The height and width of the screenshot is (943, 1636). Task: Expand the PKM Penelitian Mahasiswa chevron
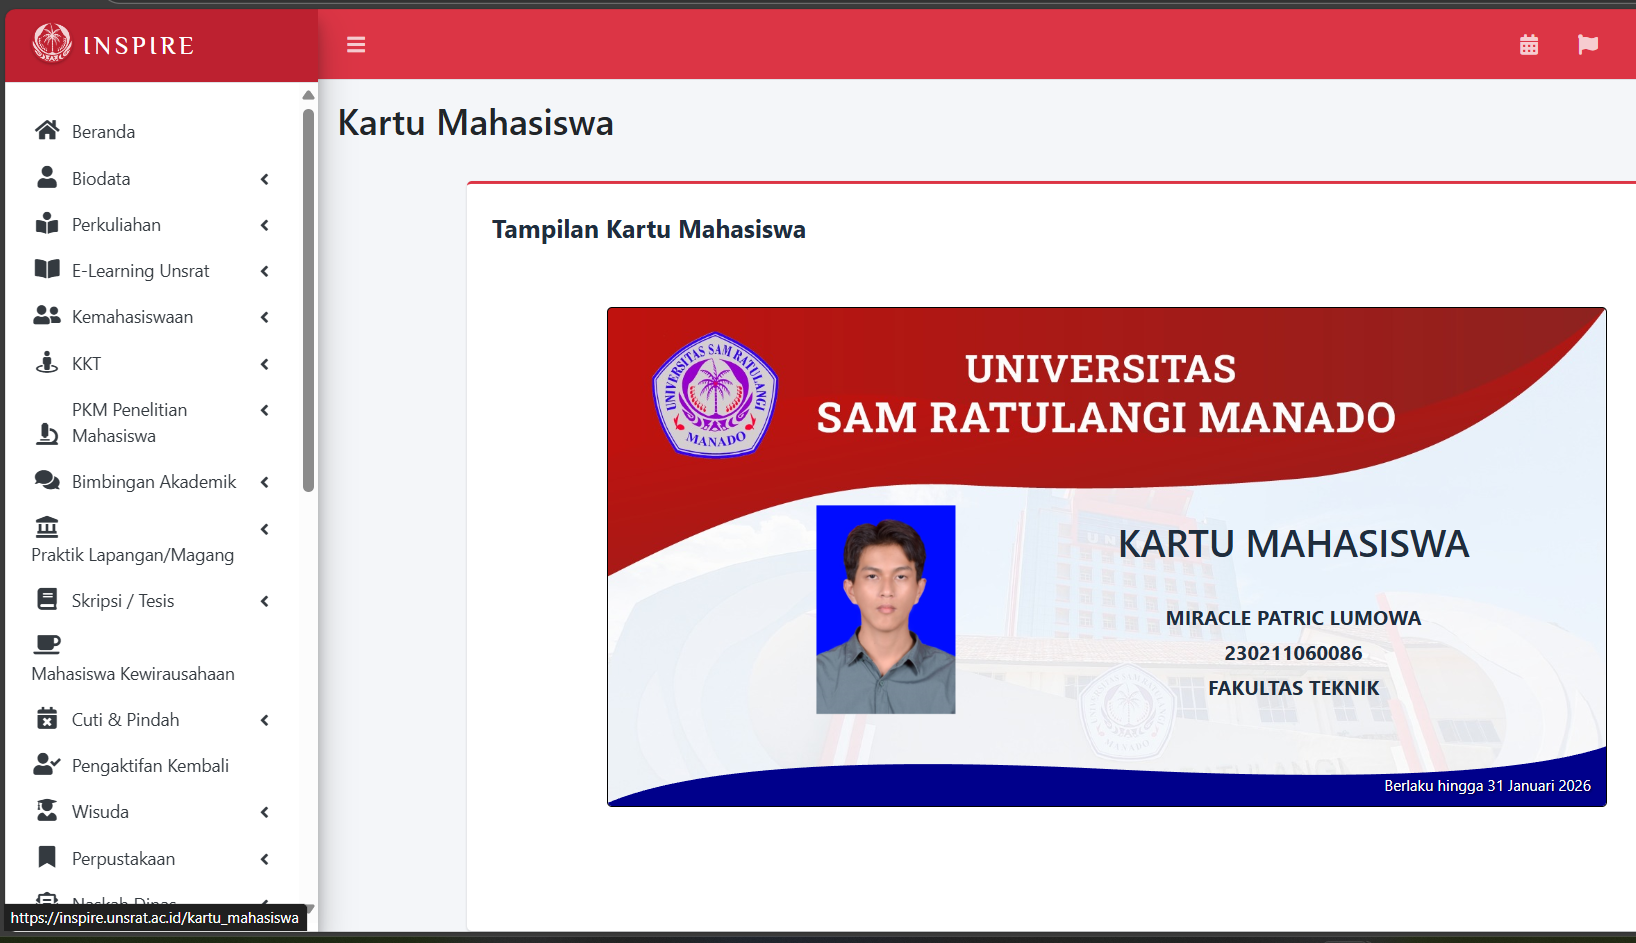tap(265, 410)
